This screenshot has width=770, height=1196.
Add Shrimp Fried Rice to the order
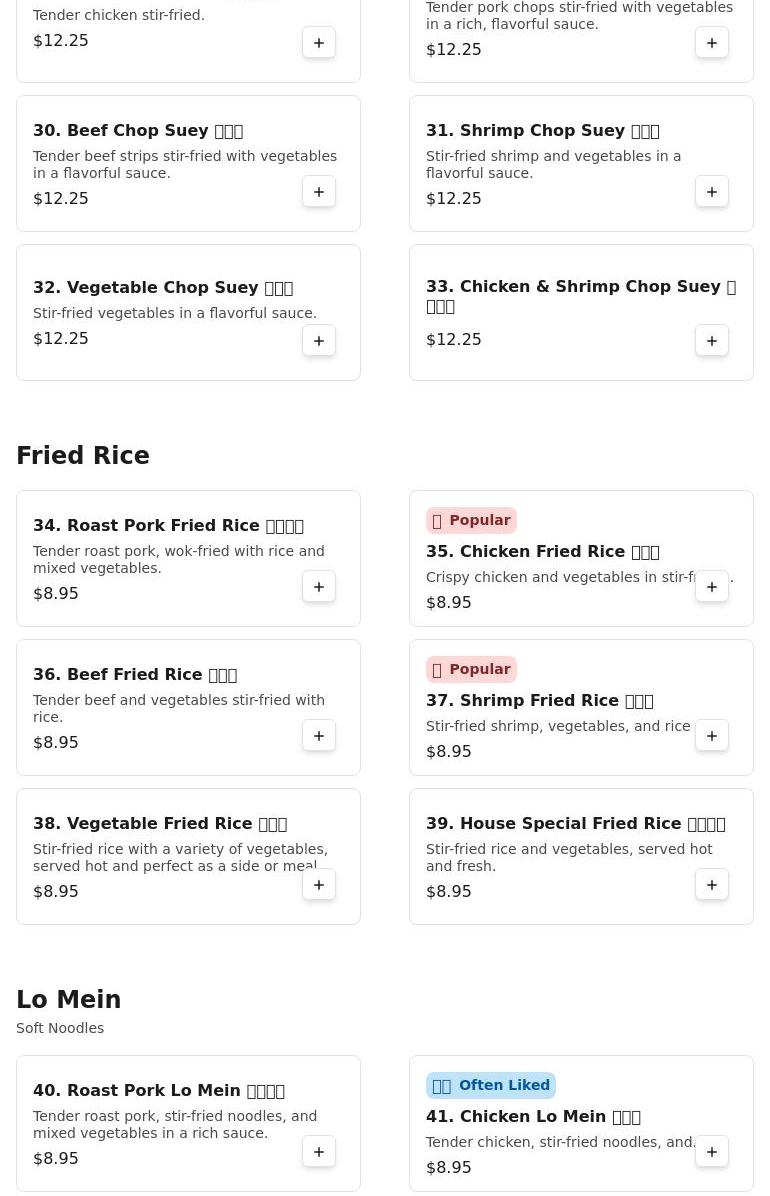click(712, 735)
